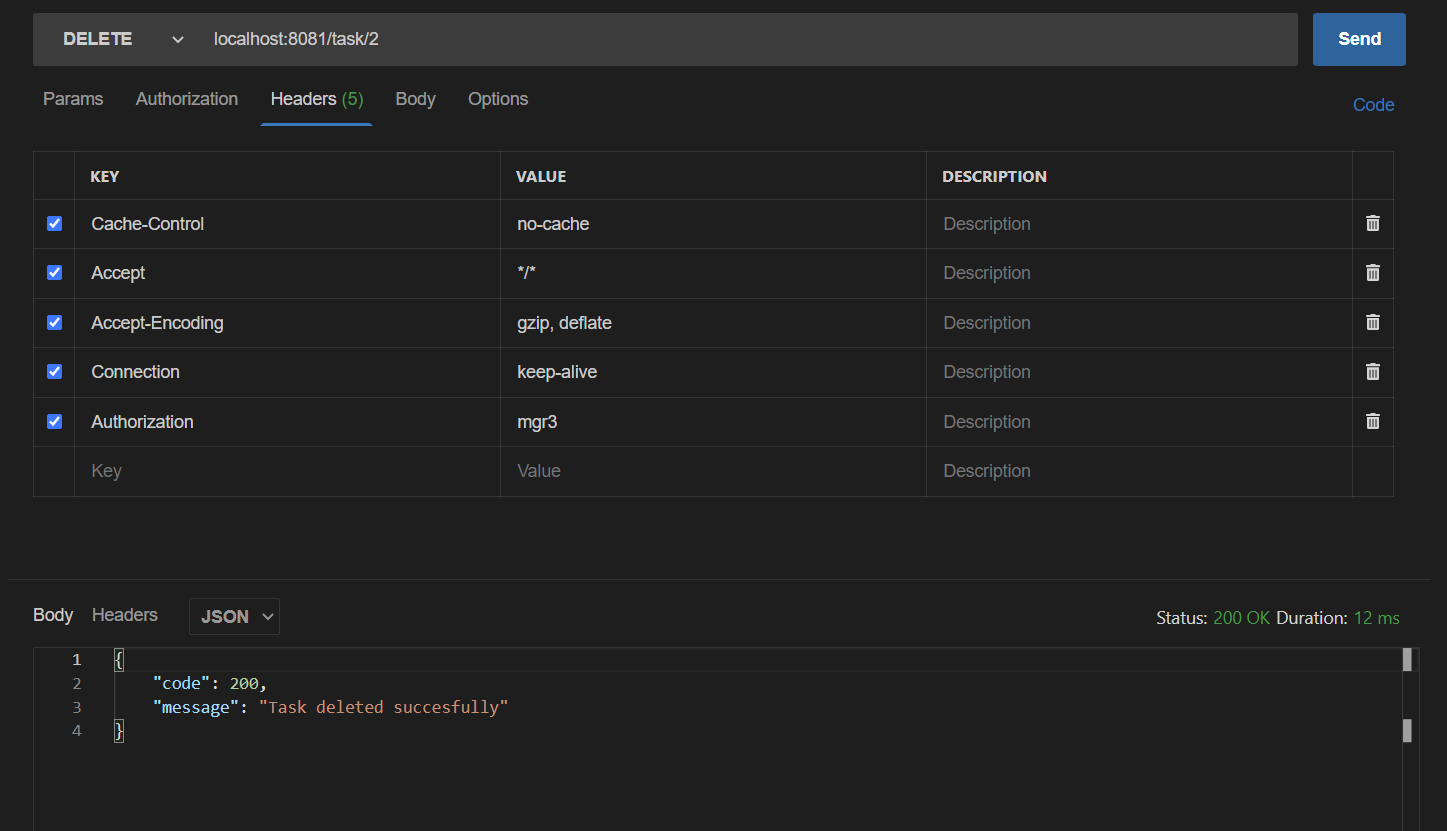Edit the */* value of Accept header

pyautogui.click(x=714, y=273)
